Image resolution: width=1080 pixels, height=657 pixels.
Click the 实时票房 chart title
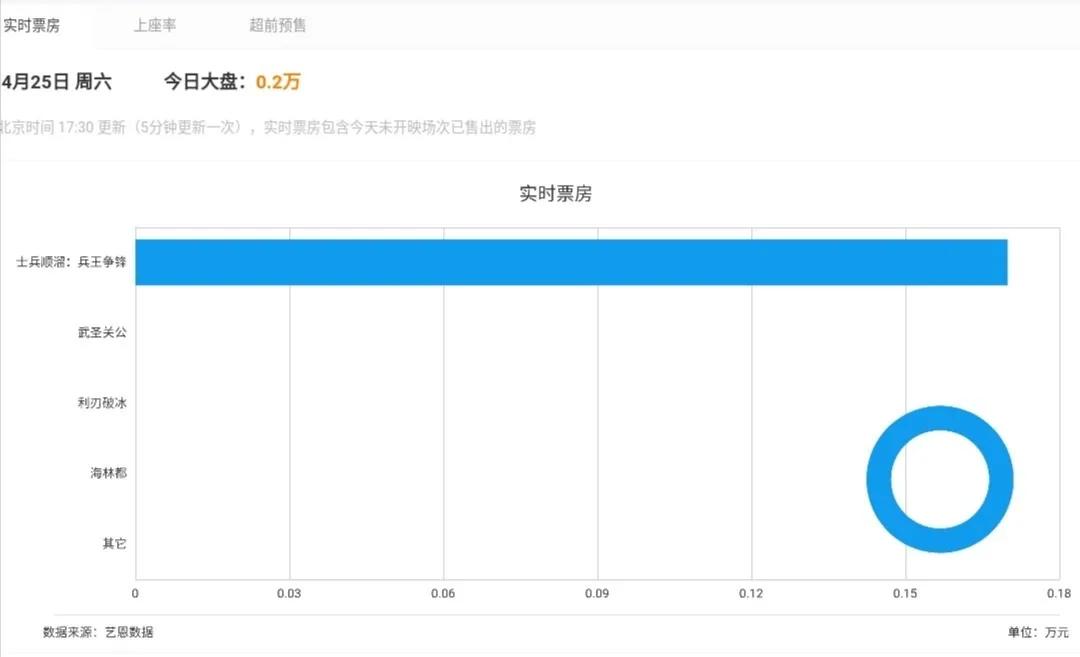556,194
